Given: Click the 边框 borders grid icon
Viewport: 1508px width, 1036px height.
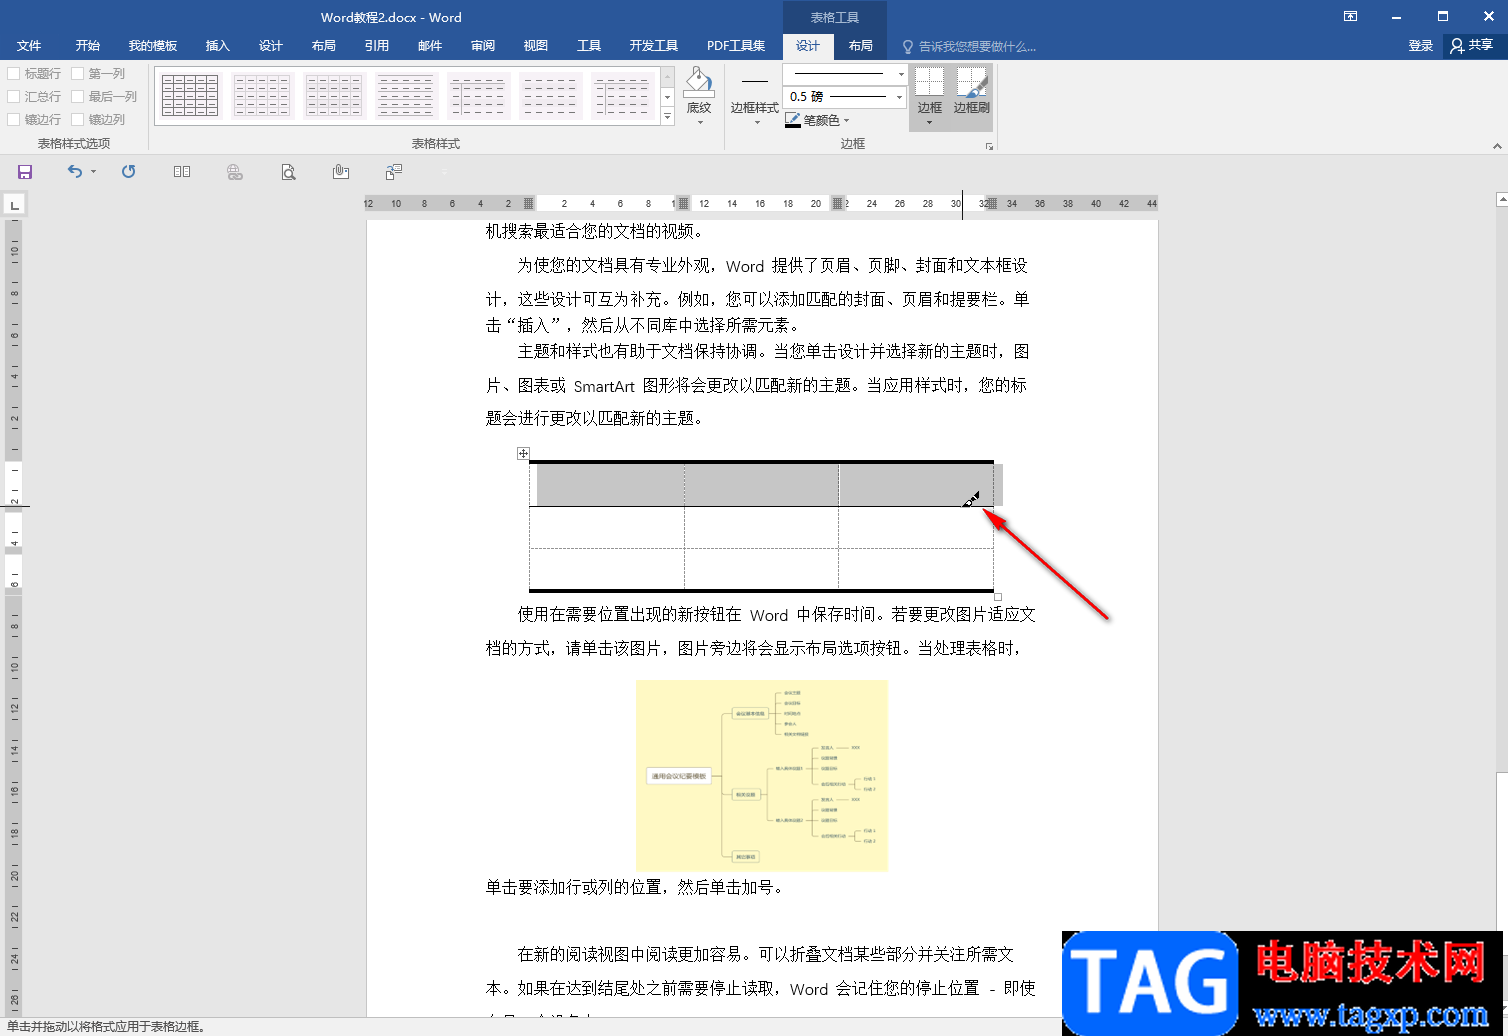Looking at the screenshot, I should (x=930, y=82).
